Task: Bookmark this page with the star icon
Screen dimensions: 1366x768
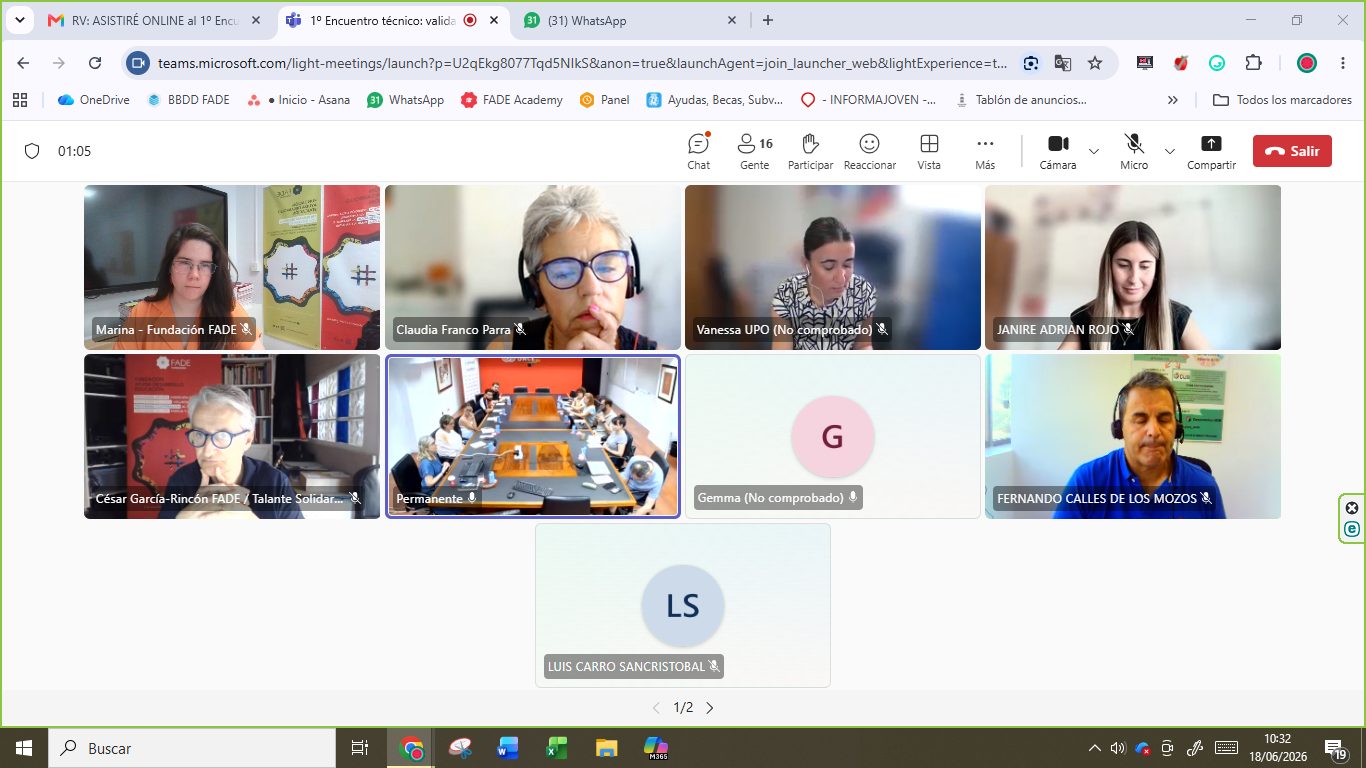Action: [1095, 63]
